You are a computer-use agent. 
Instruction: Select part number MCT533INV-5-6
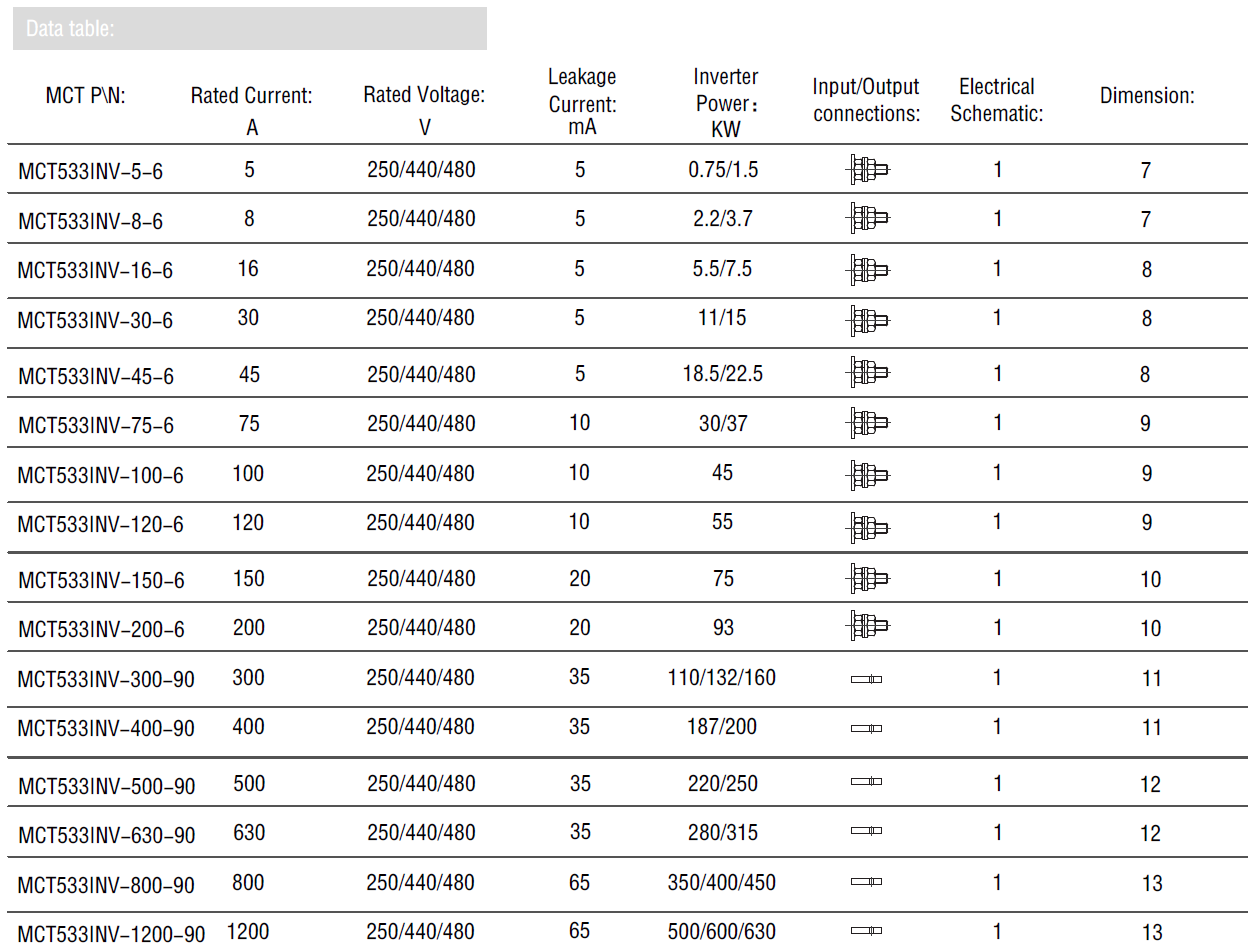[x=90, y=172]
